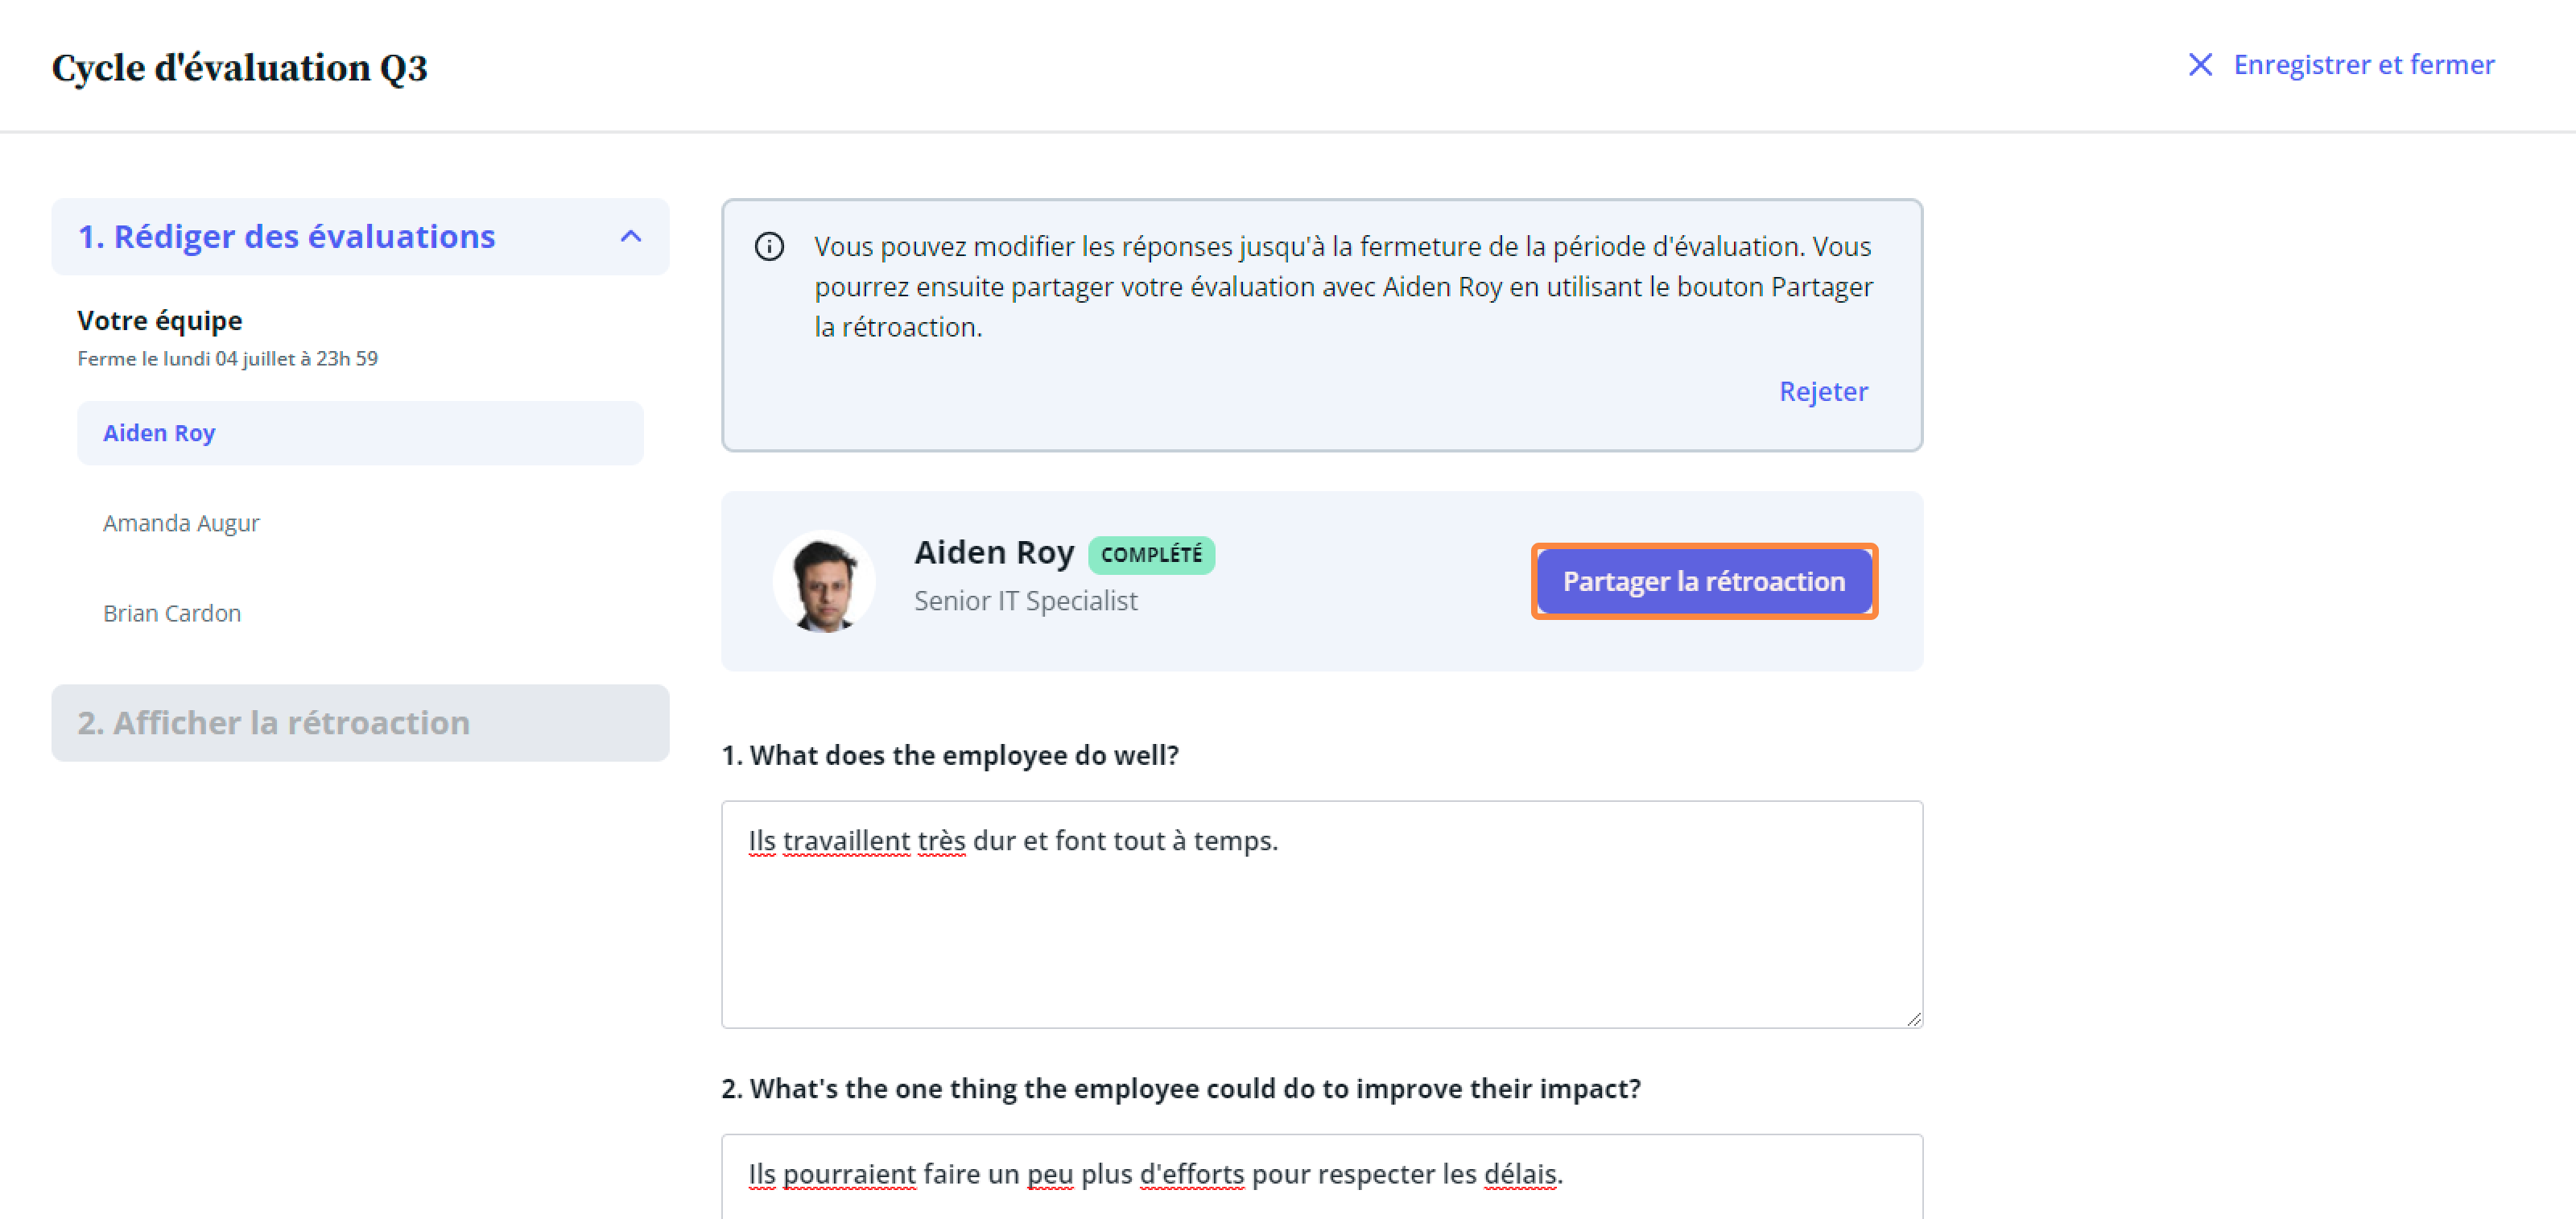The height and width of the screenshot is (1219, 2576).
Task: Select Aiden Roy in the team list
Action: point(360,433)
